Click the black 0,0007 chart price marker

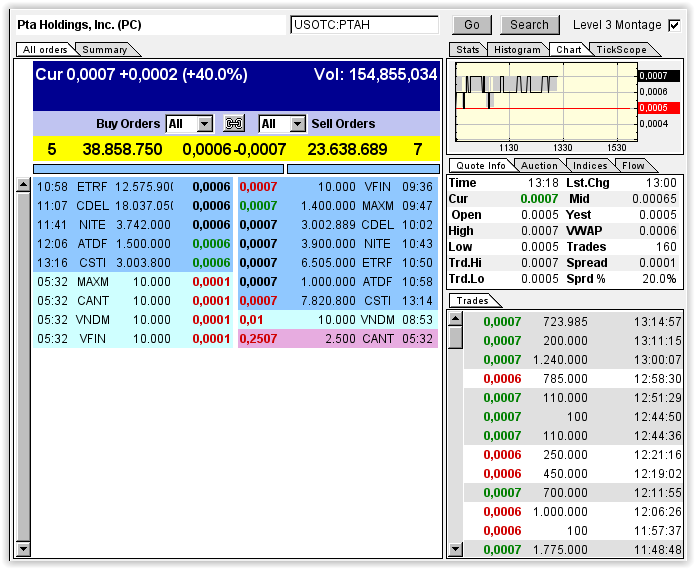(x=659, y=76)
